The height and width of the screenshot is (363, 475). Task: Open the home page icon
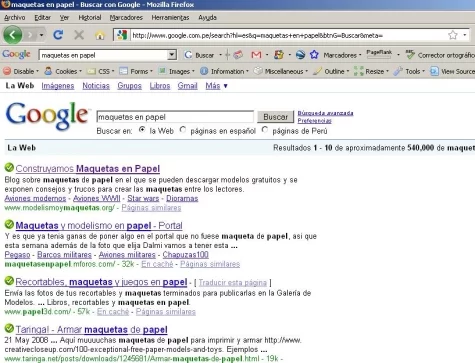(x=100, y=35)
